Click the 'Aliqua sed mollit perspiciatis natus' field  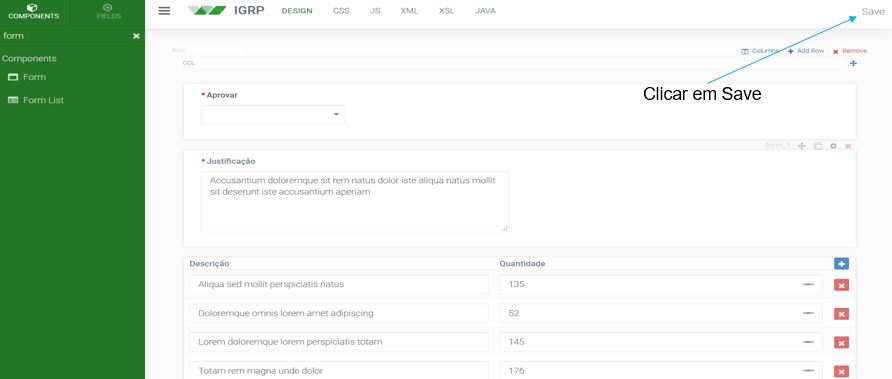339,284
